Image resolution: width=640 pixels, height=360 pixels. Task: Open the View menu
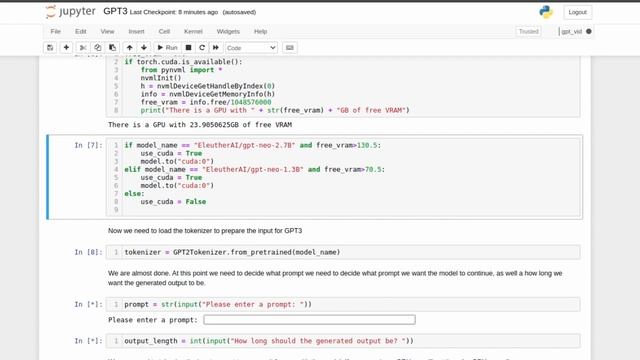[x=107, y=31]
